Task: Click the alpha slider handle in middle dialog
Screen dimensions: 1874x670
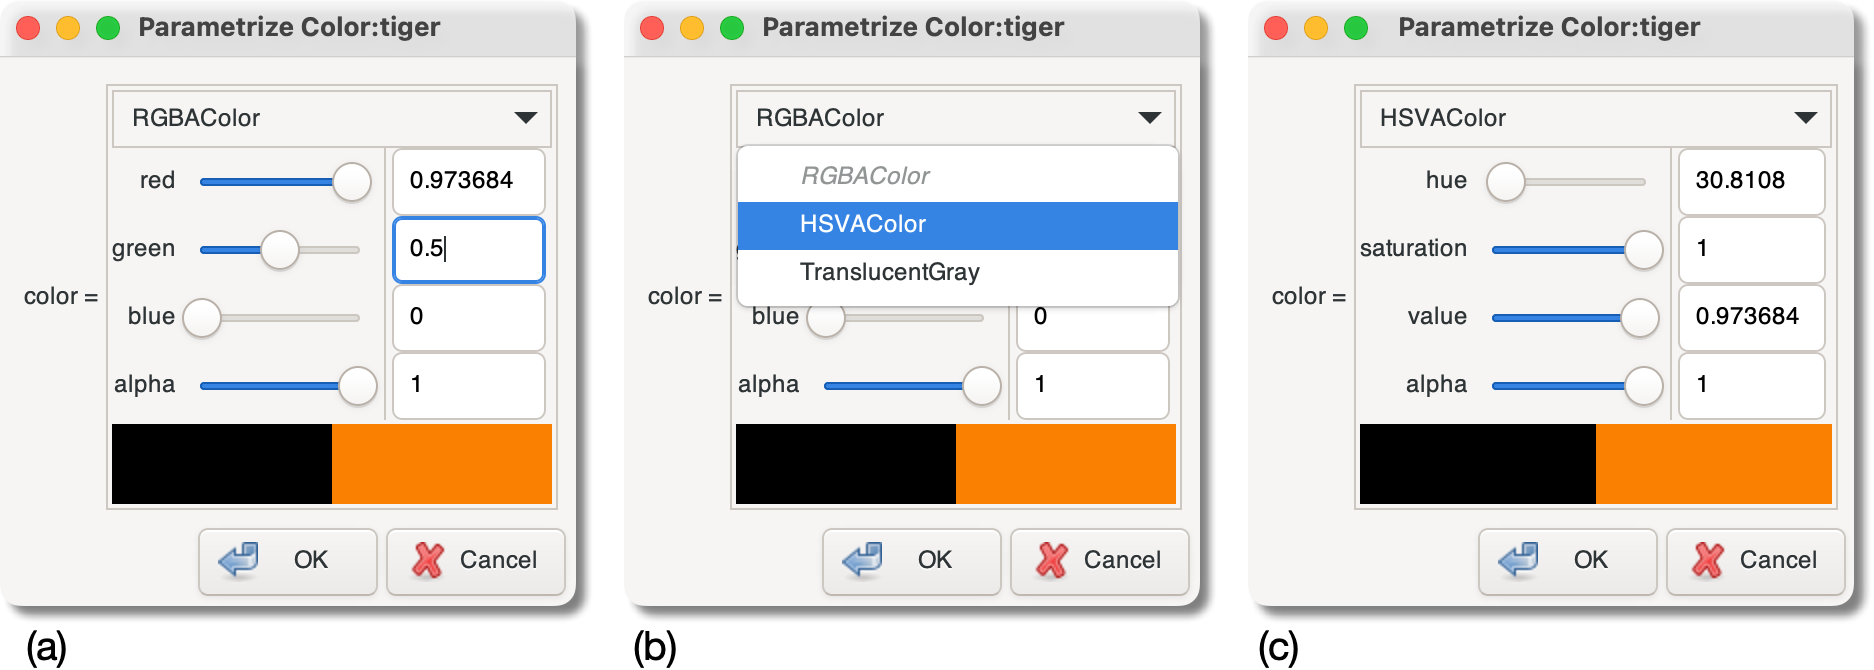Action: (980, 385)
